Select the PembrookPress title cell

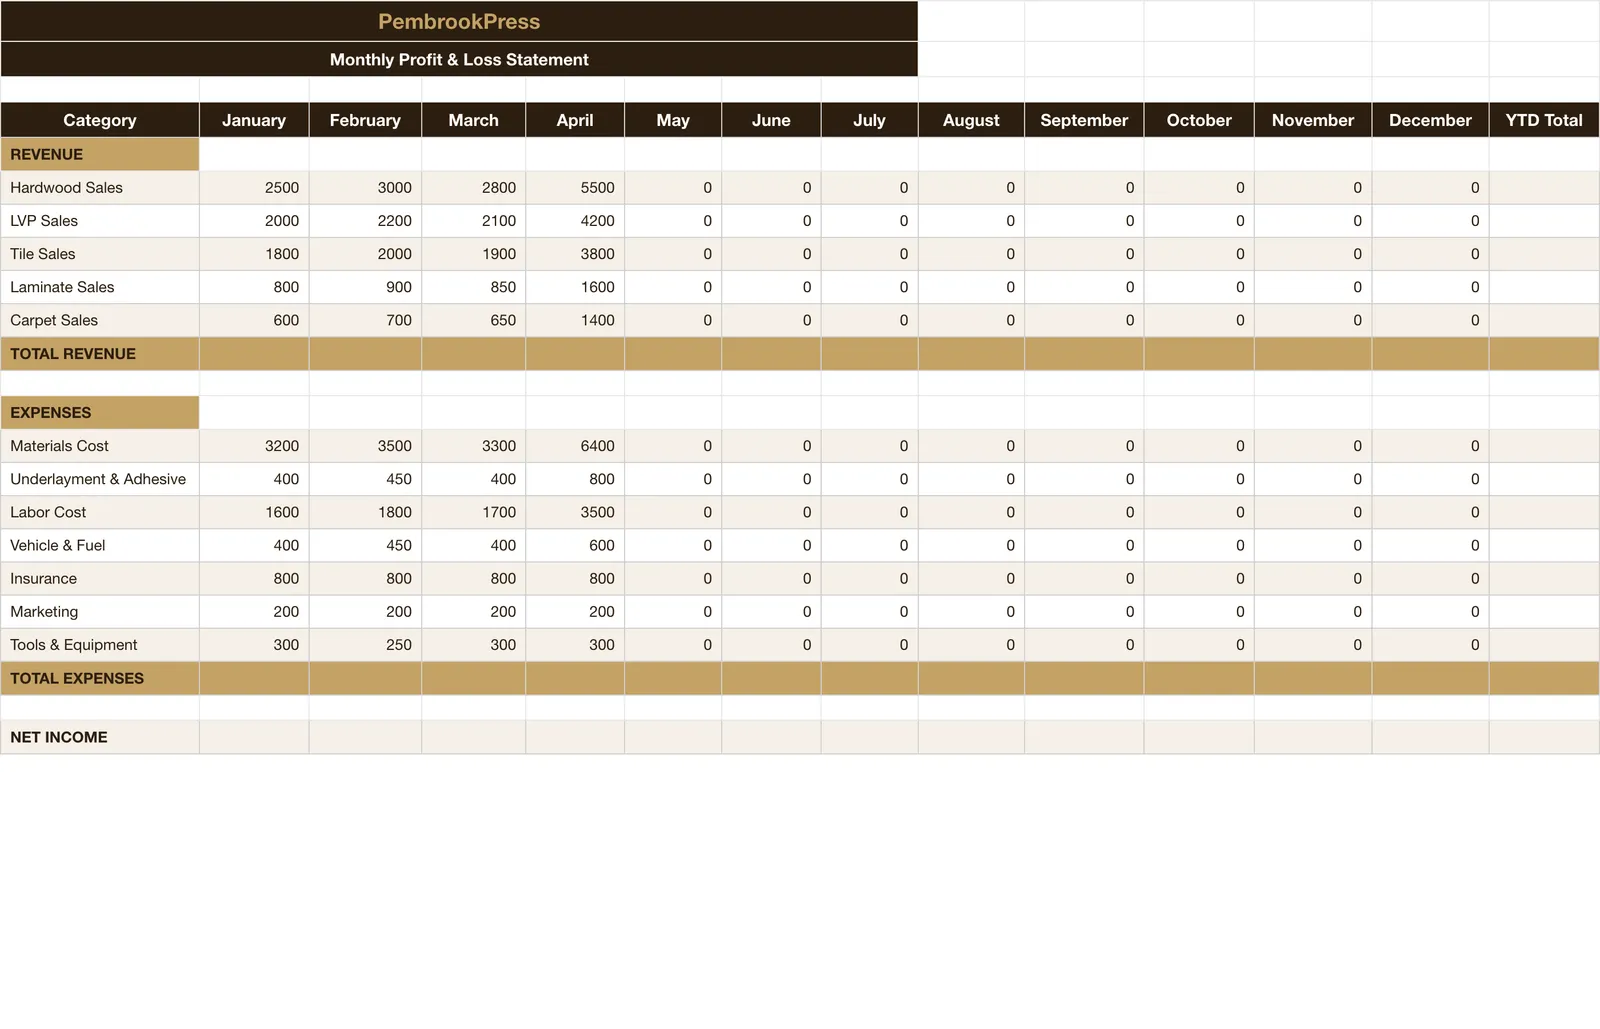point(459,21)
